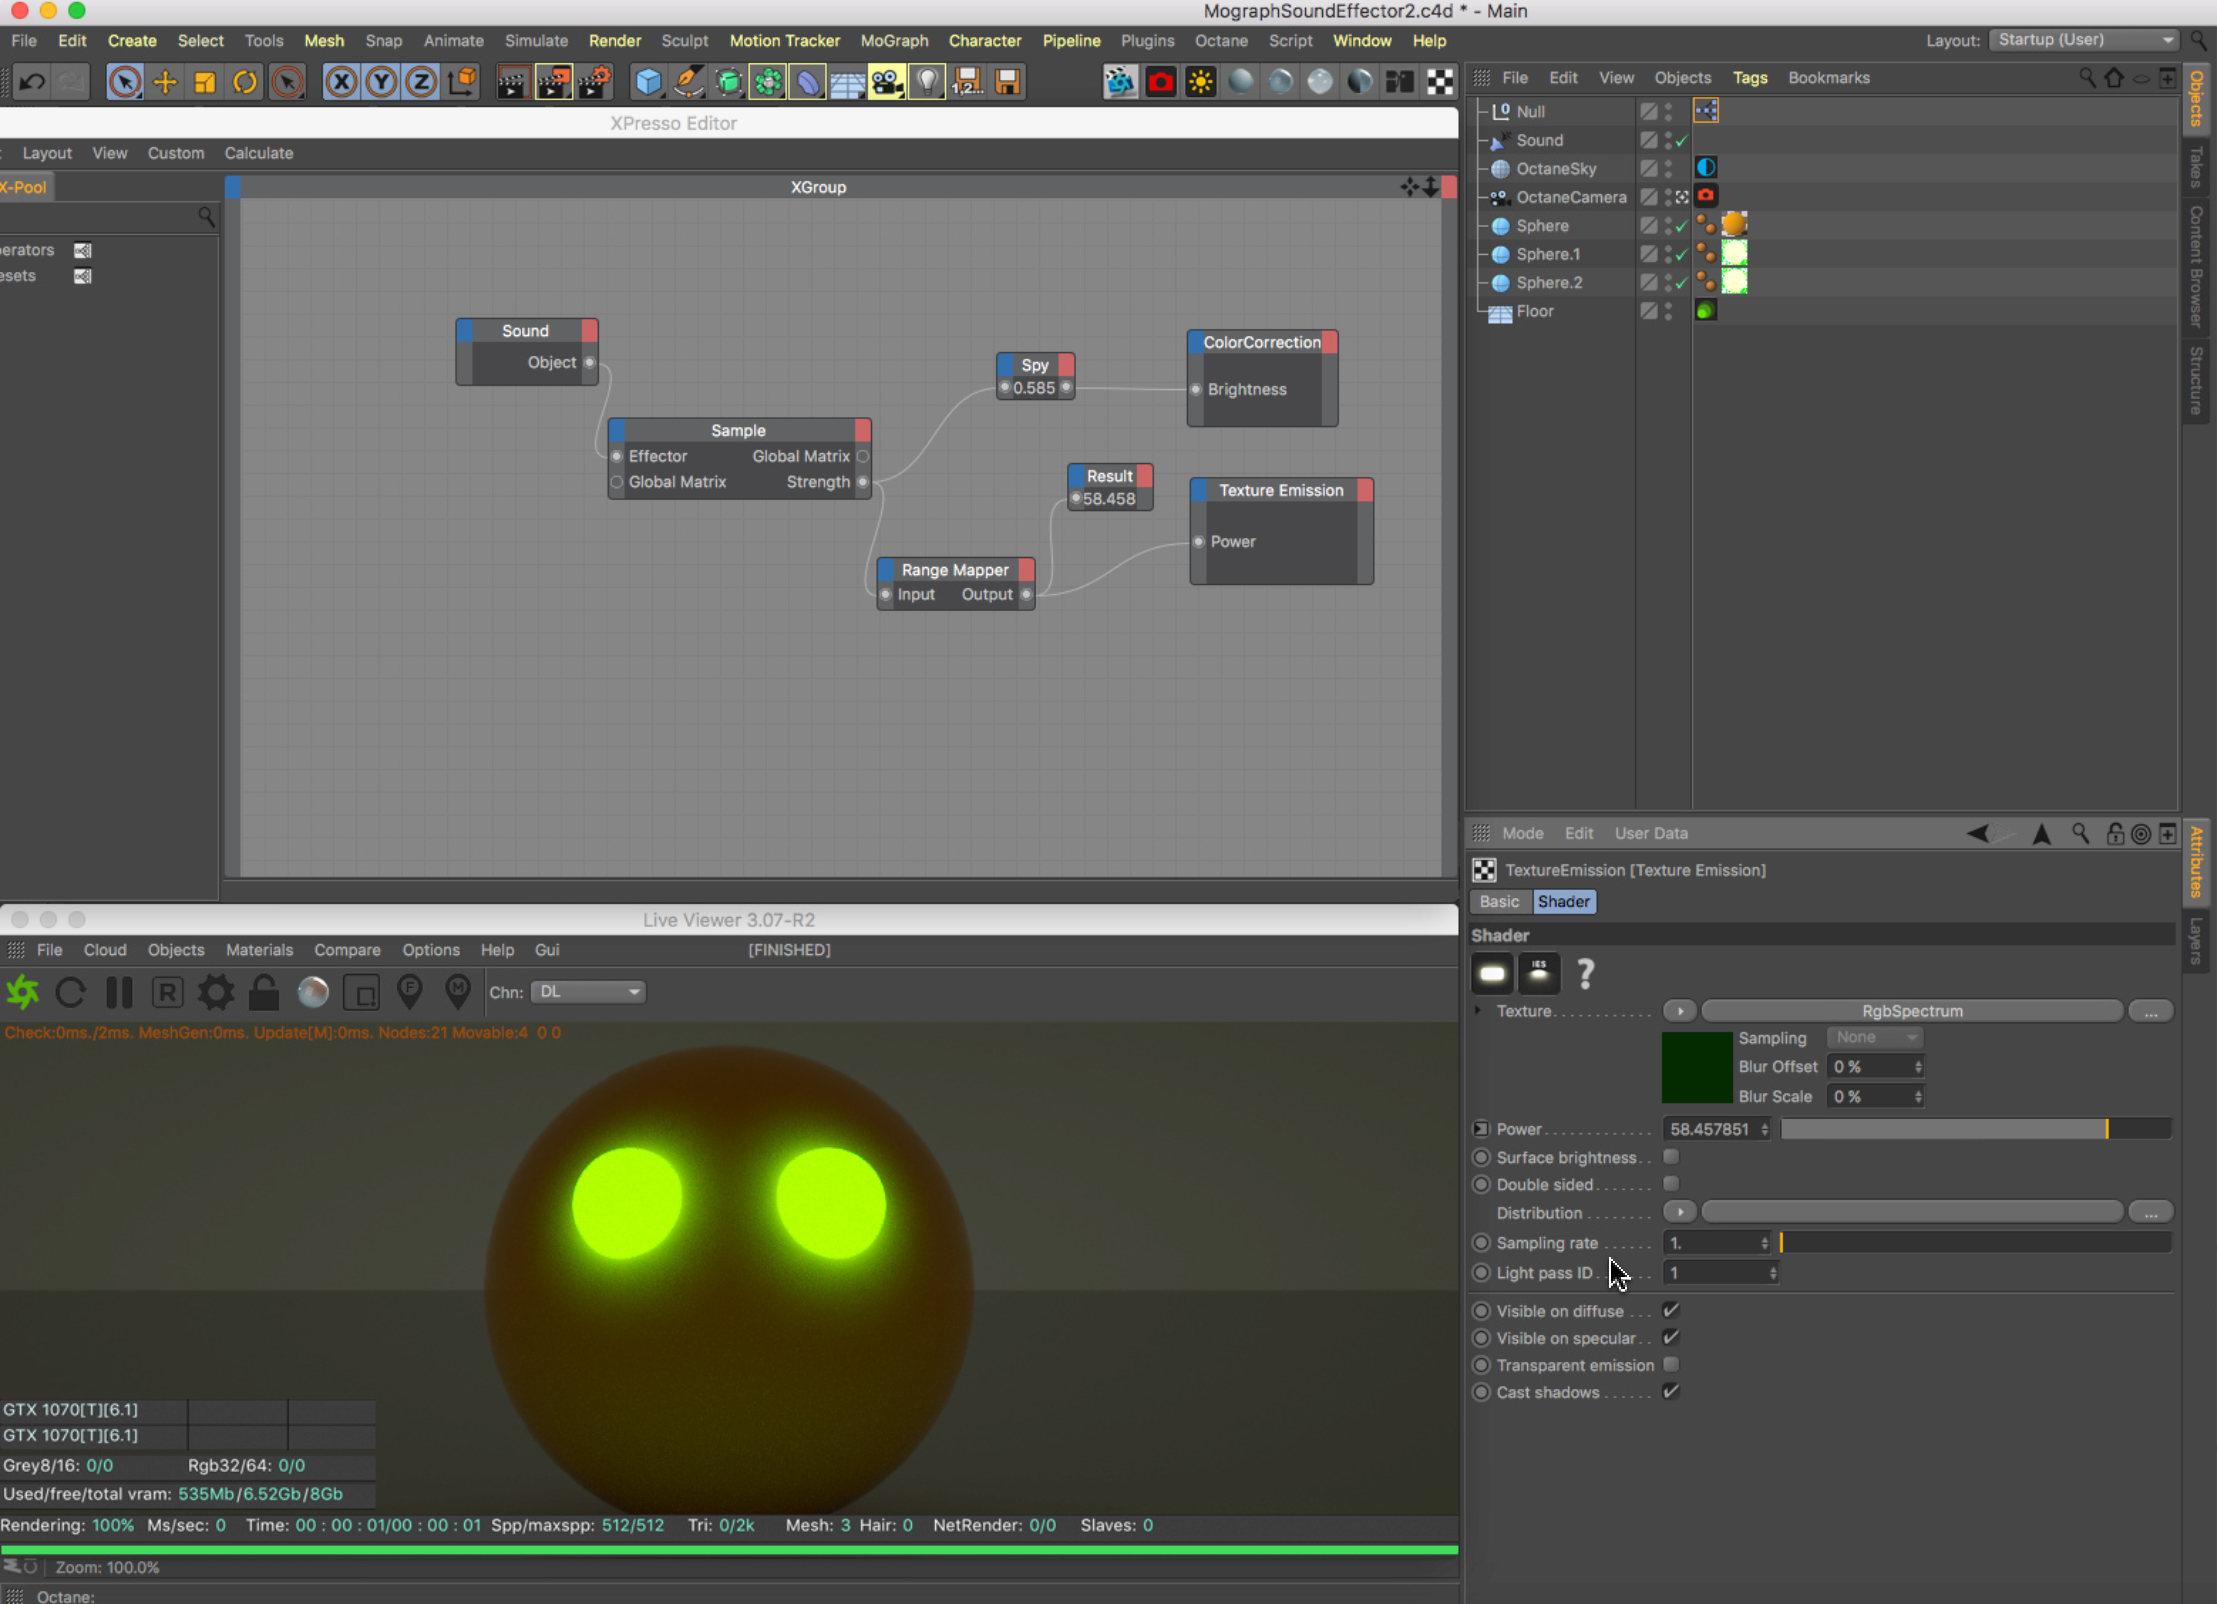Switch to the Basic tab
This screenshot has height=1604, width=2217.
[x=1499, y=902]
